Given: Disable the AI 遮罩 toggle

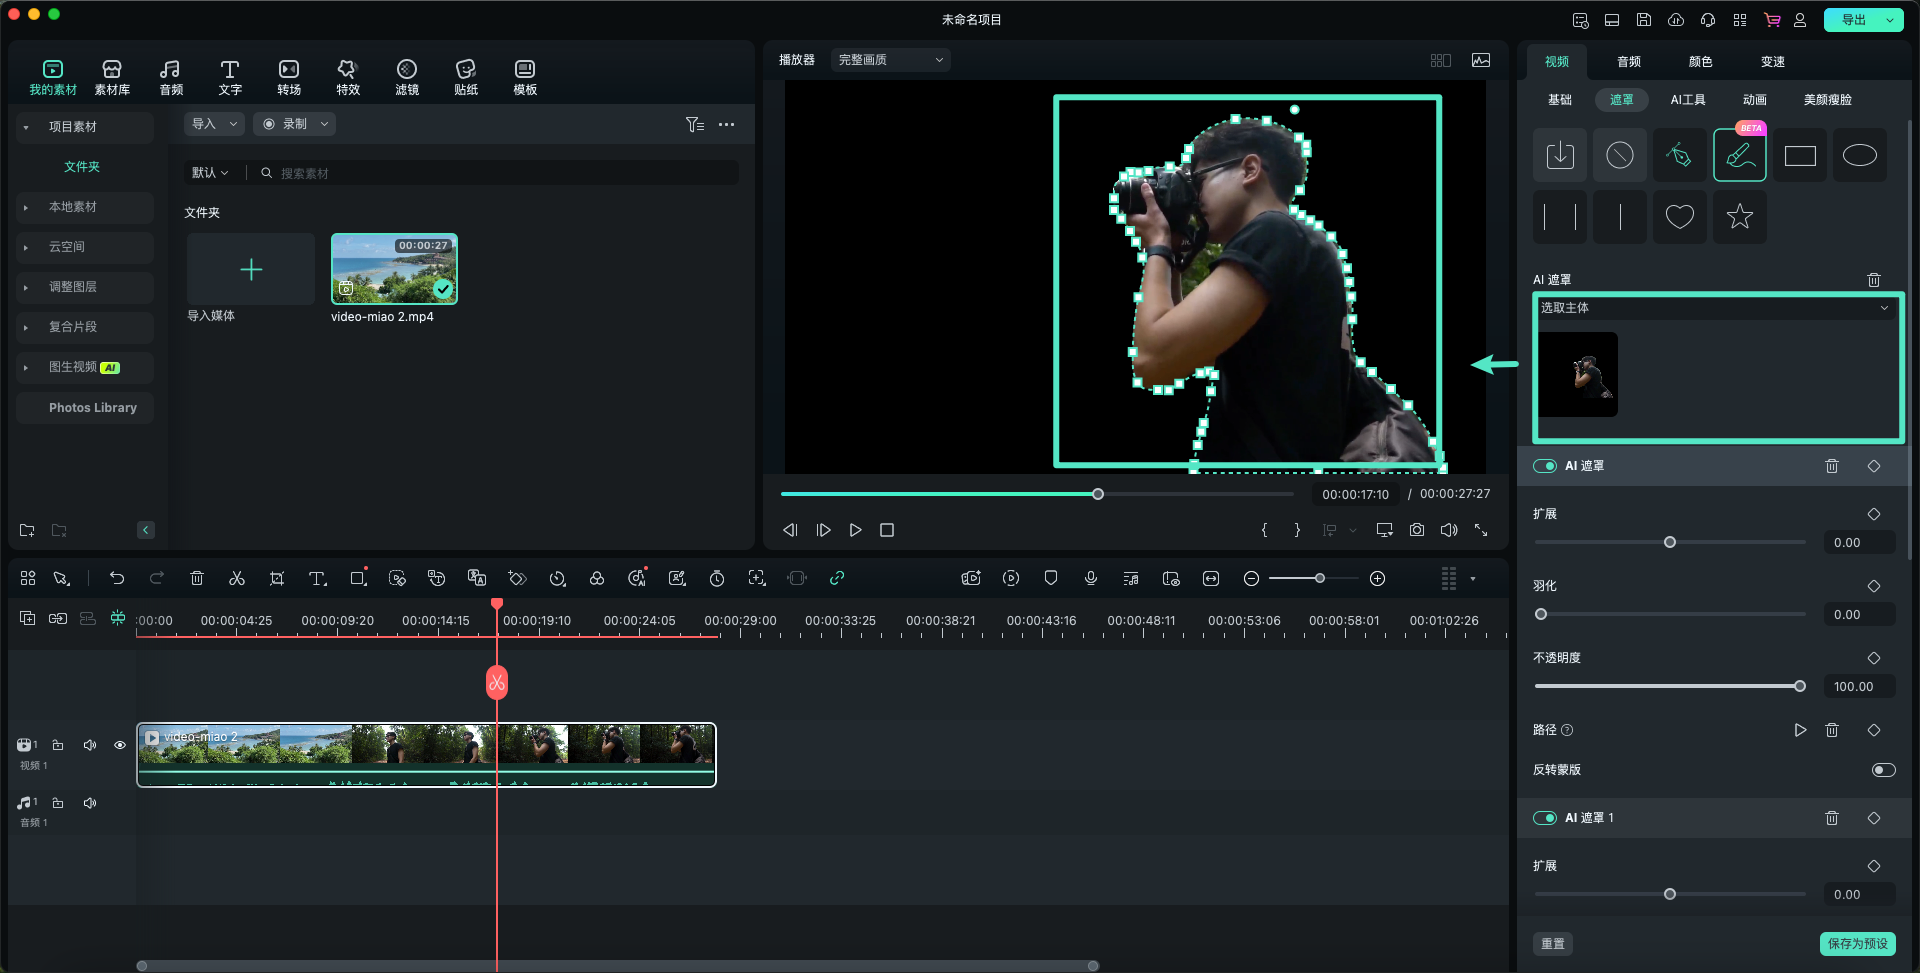Looking at the screenshot, I should point(1545,466).
